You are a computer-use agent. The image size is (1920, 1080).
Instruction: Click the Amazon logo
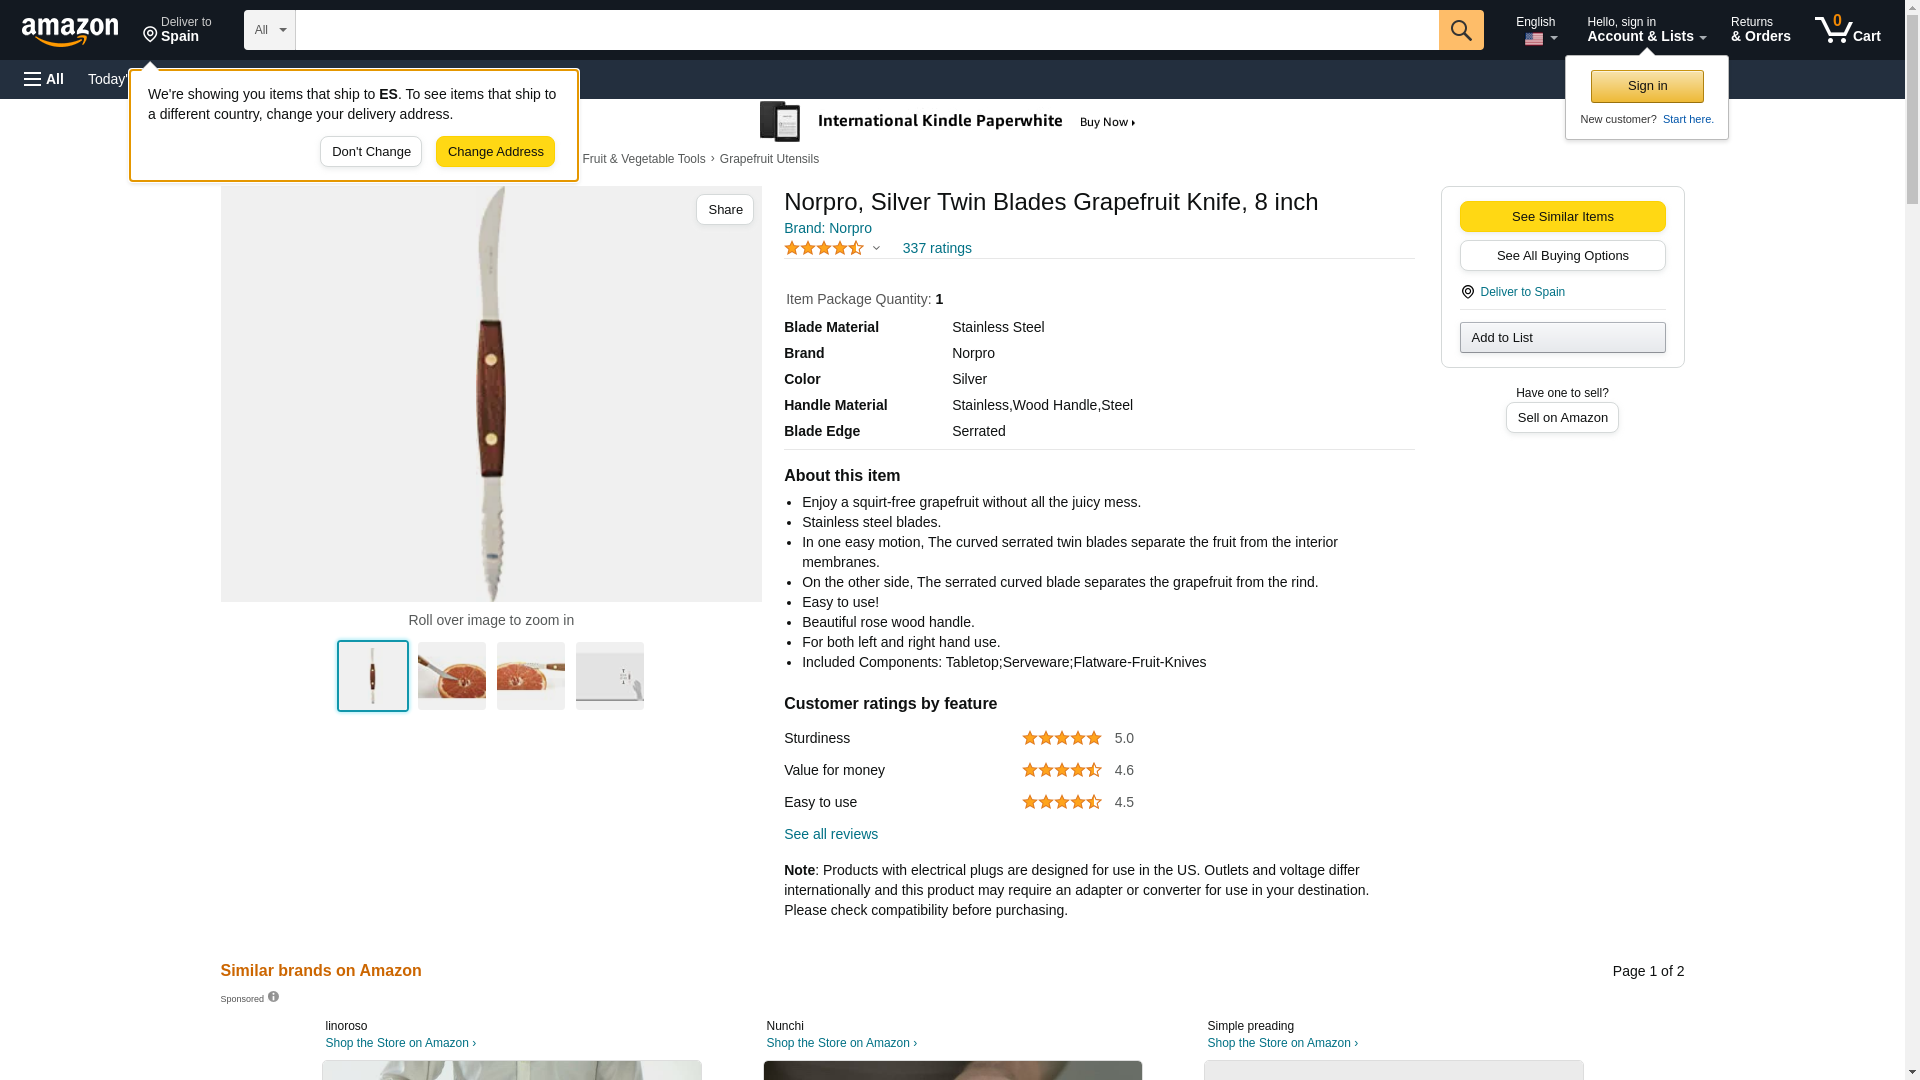point(70,31)
